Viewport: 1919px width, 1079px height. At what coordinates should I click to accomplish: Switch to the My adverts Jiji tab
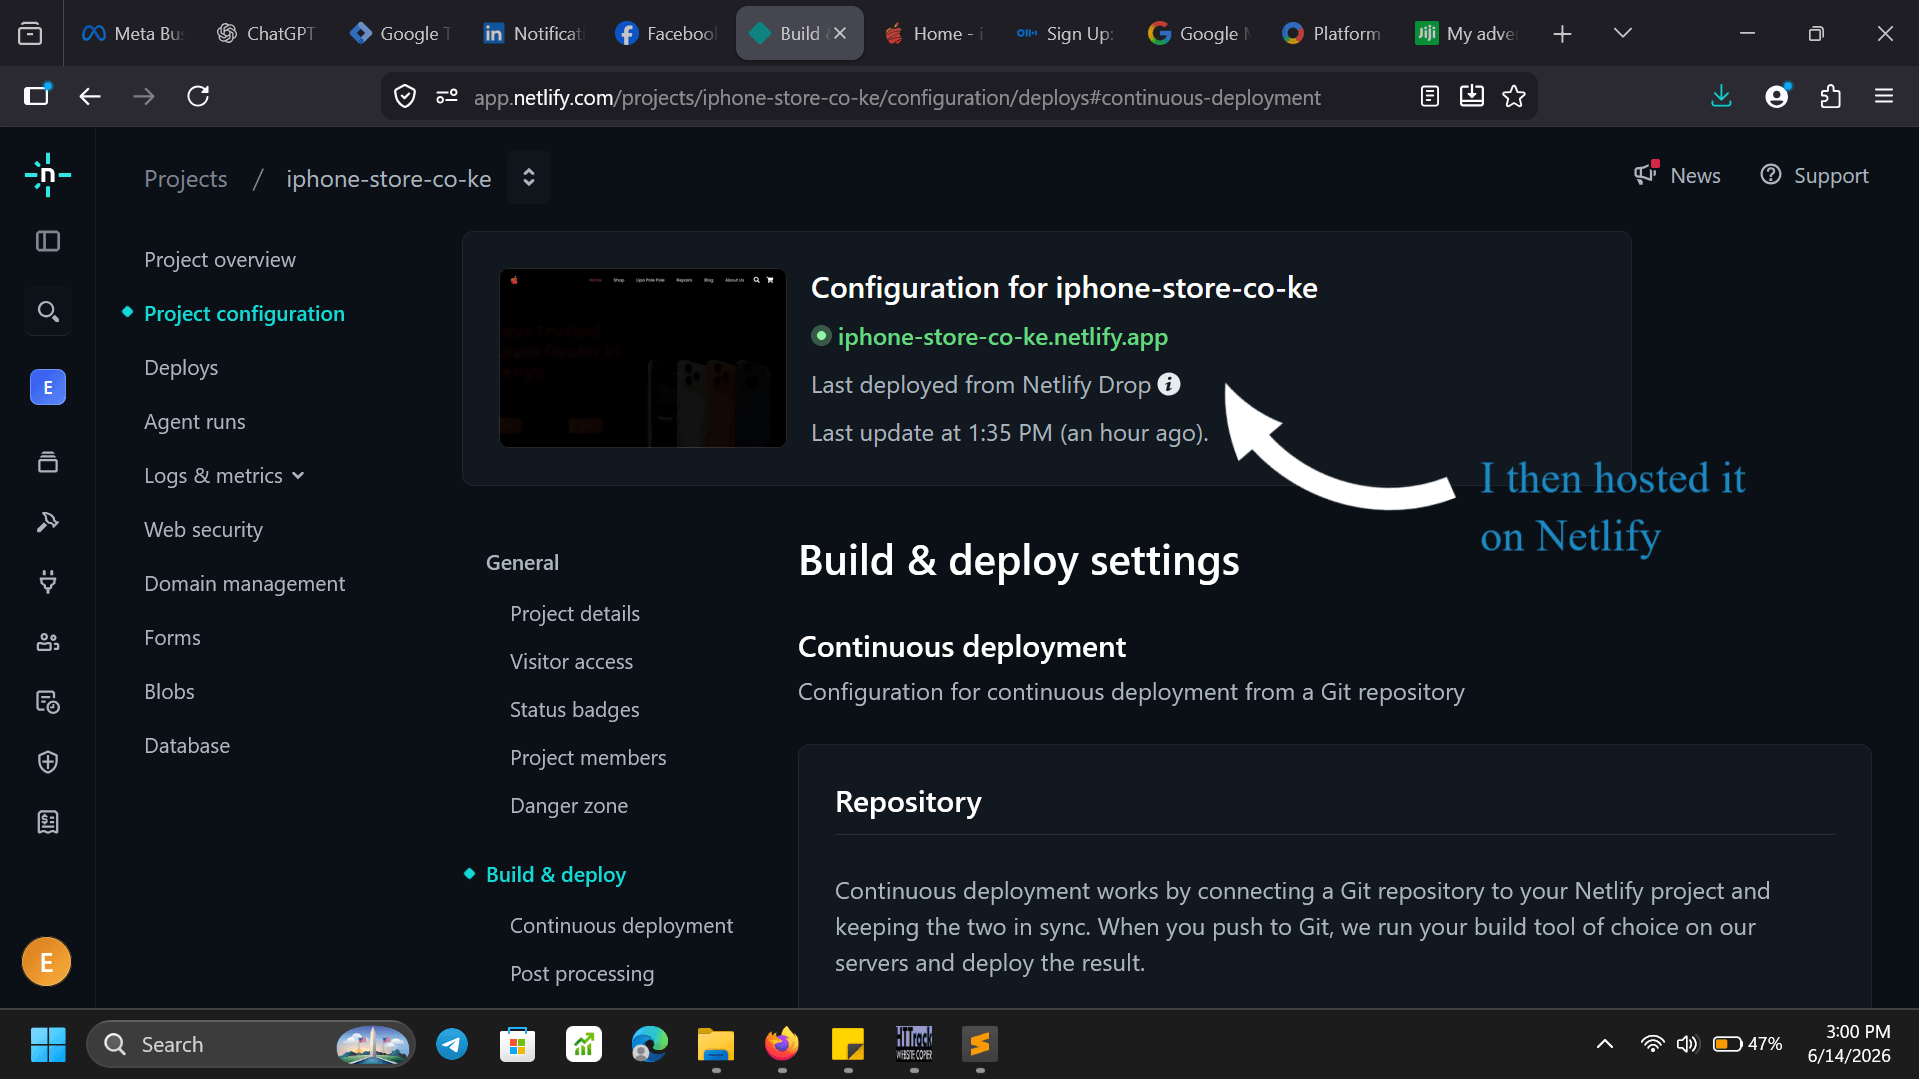1467,33
